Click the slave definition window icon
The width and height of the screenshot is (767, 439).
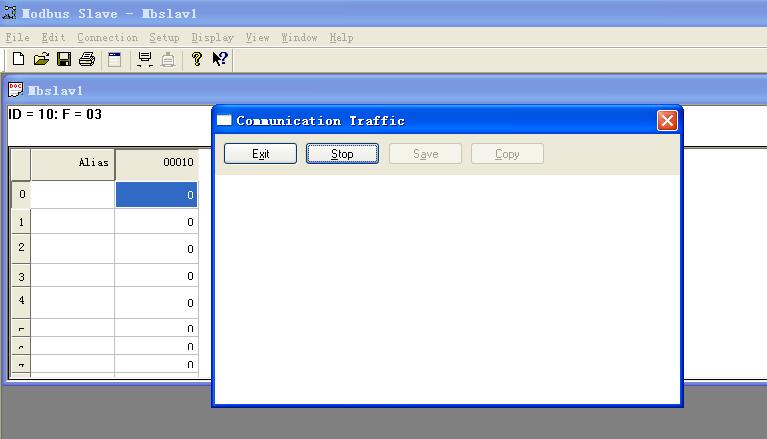click(114, 59)
